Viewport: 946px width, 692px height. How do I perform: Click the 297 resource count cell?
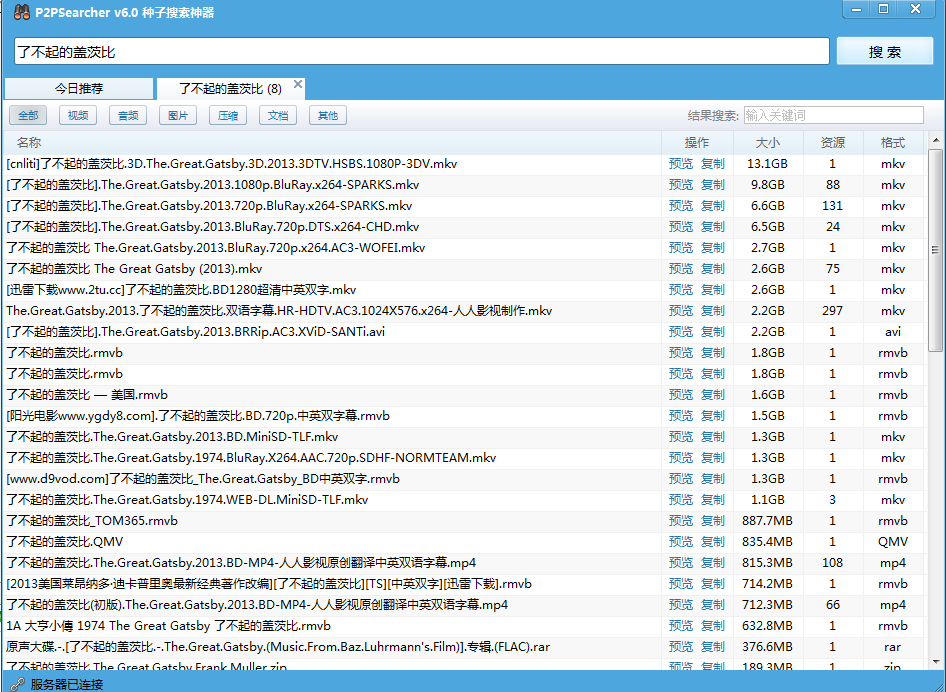click(833, 311)
